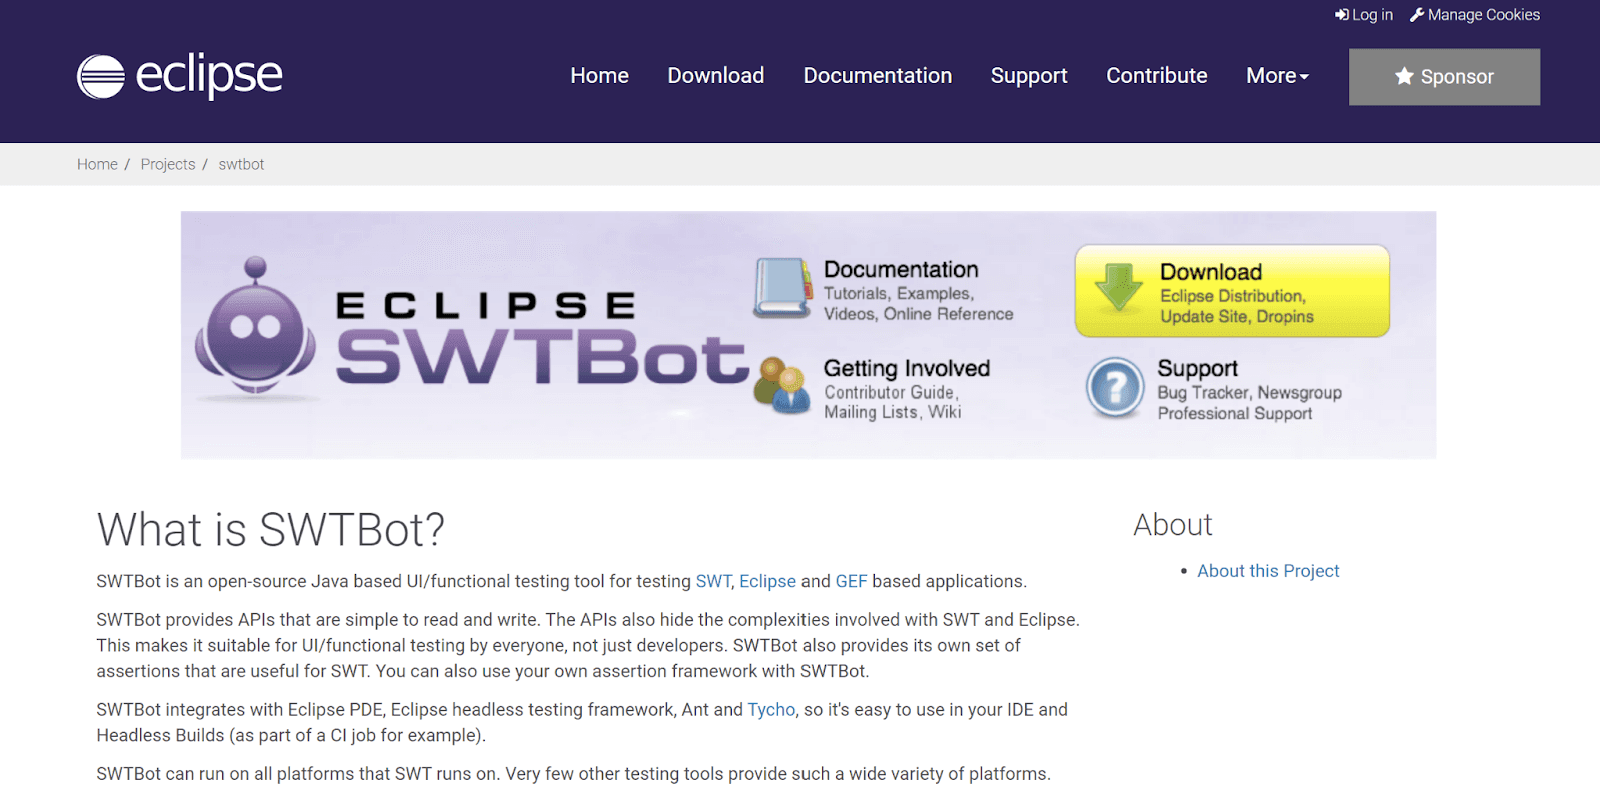
Task: Open the About this Project link
Action: tap(1268, 571)
